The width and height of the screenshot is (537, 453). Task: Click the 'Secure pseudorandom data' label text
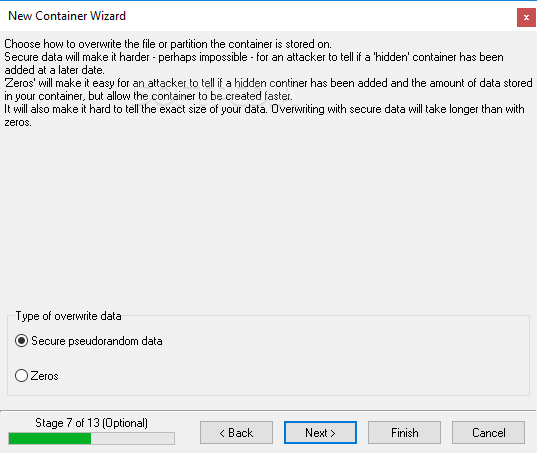(97, 341)
